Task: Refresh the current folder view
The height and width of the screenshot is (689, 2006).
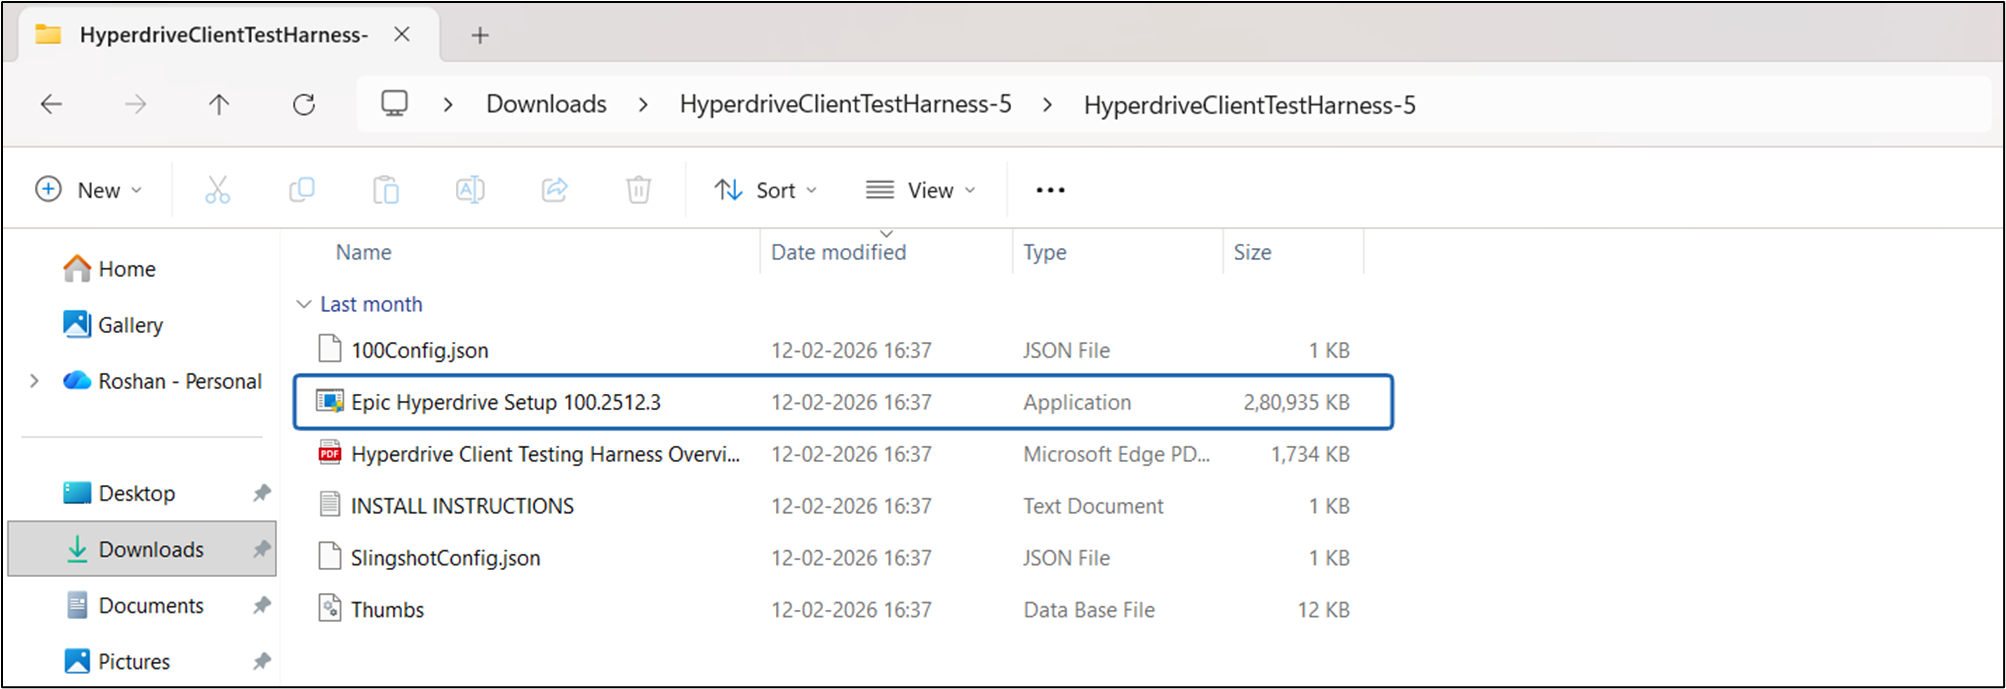Action: point(304,104)
